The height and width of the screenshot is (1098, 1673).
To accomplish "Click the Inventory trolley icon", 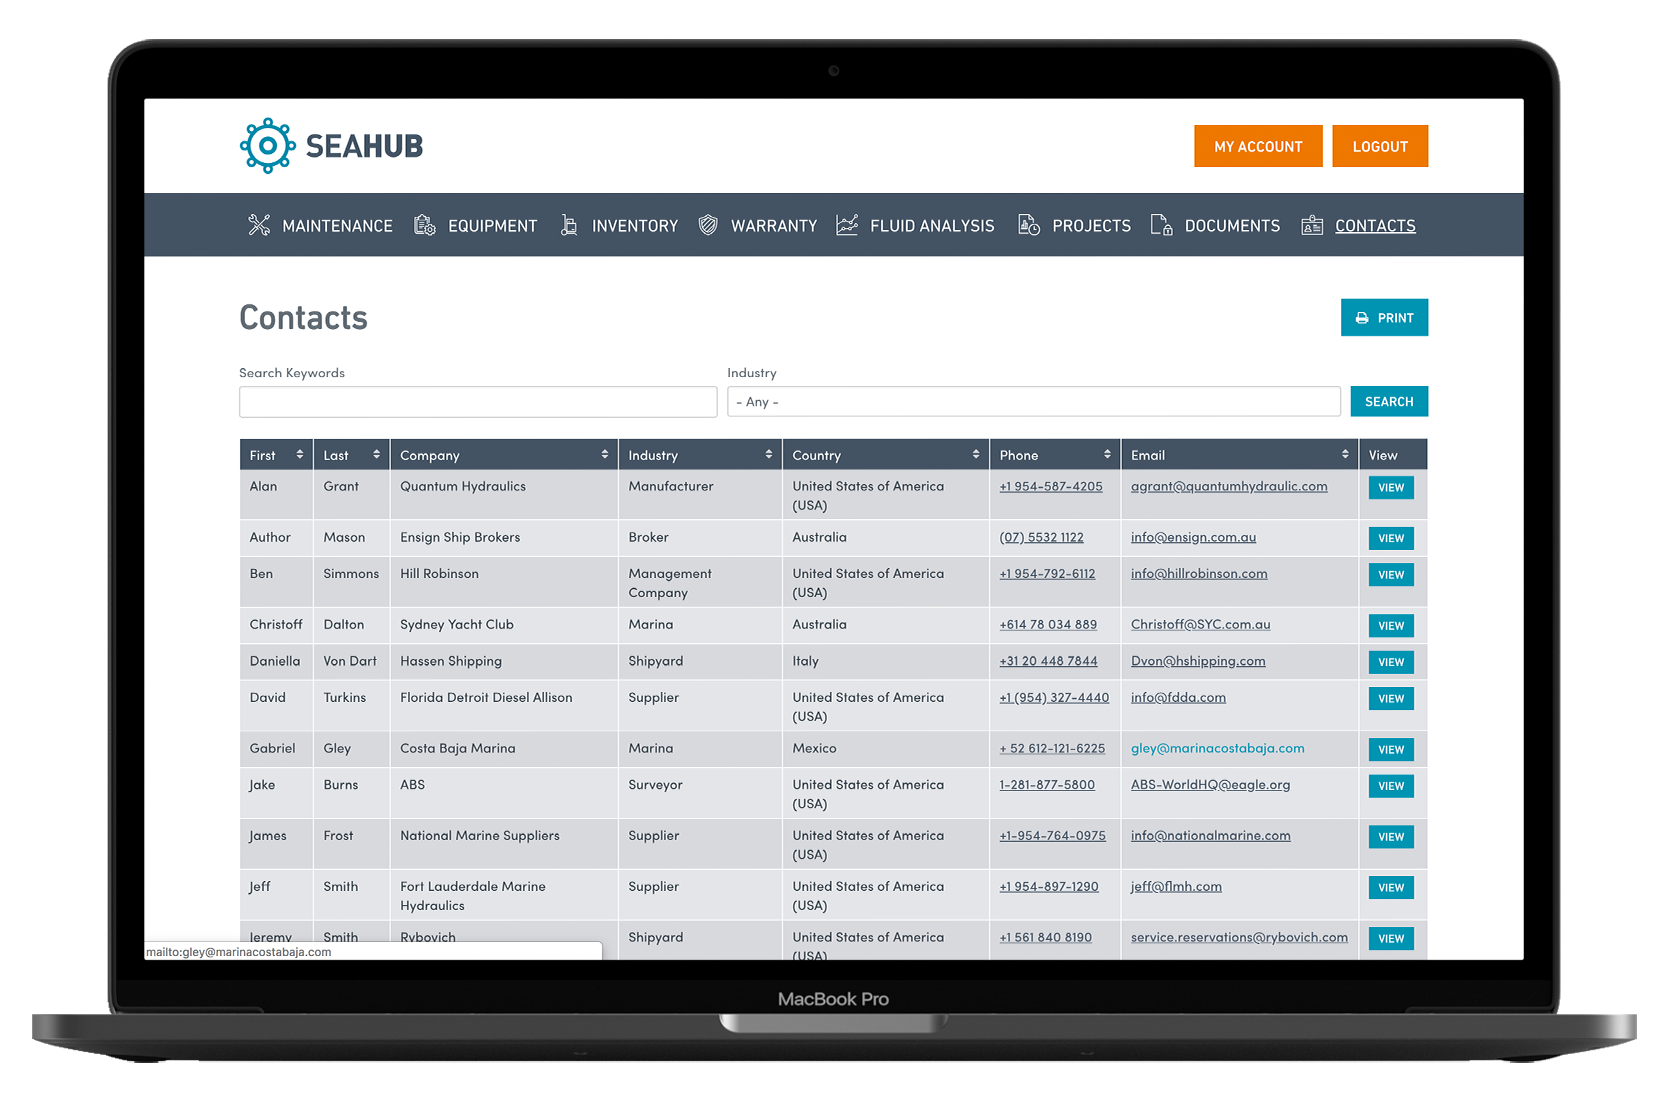I will 569,225.
